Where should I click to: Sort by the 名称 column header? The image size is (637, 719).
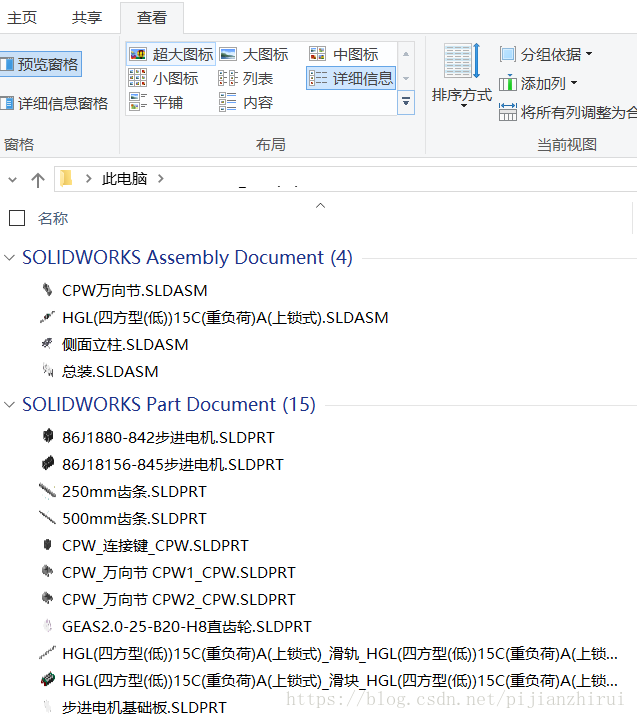coord(53,218)
